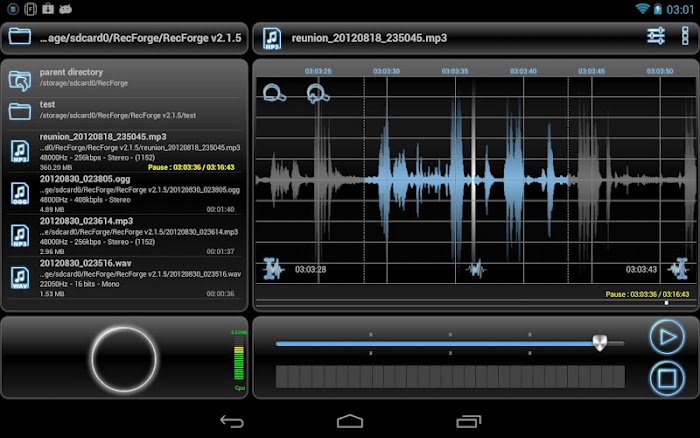700x438 pixels.
Task: Click the zoom in magnifier on waveform
Action: 317,93
